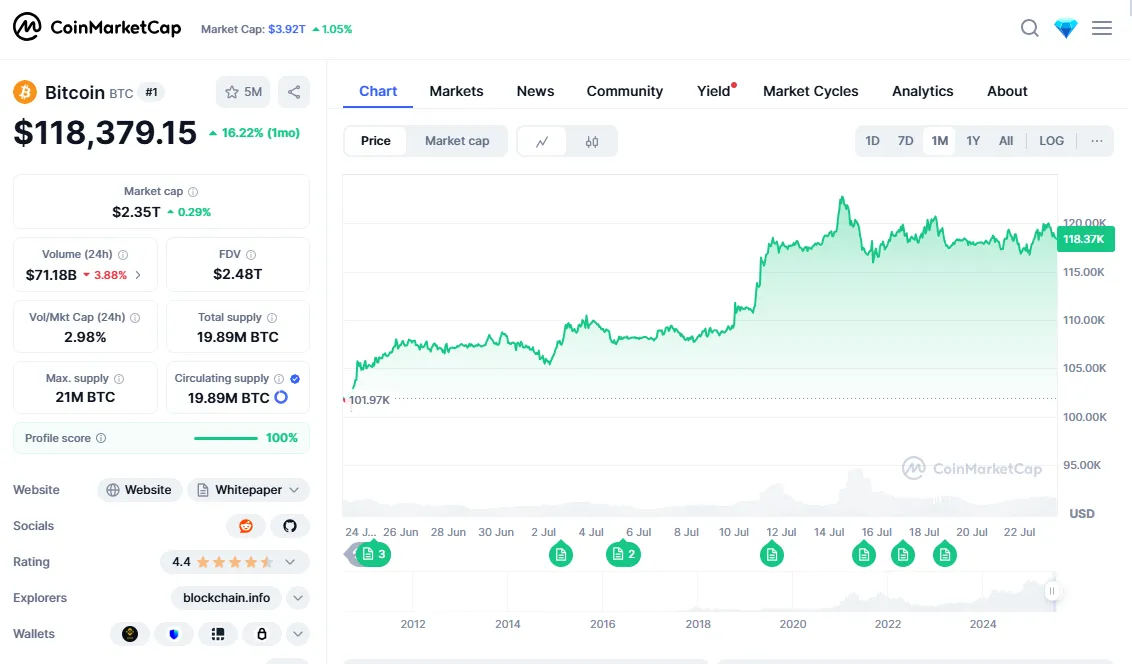Click the share icon beside Bitcoin

[x=294, y=92]
